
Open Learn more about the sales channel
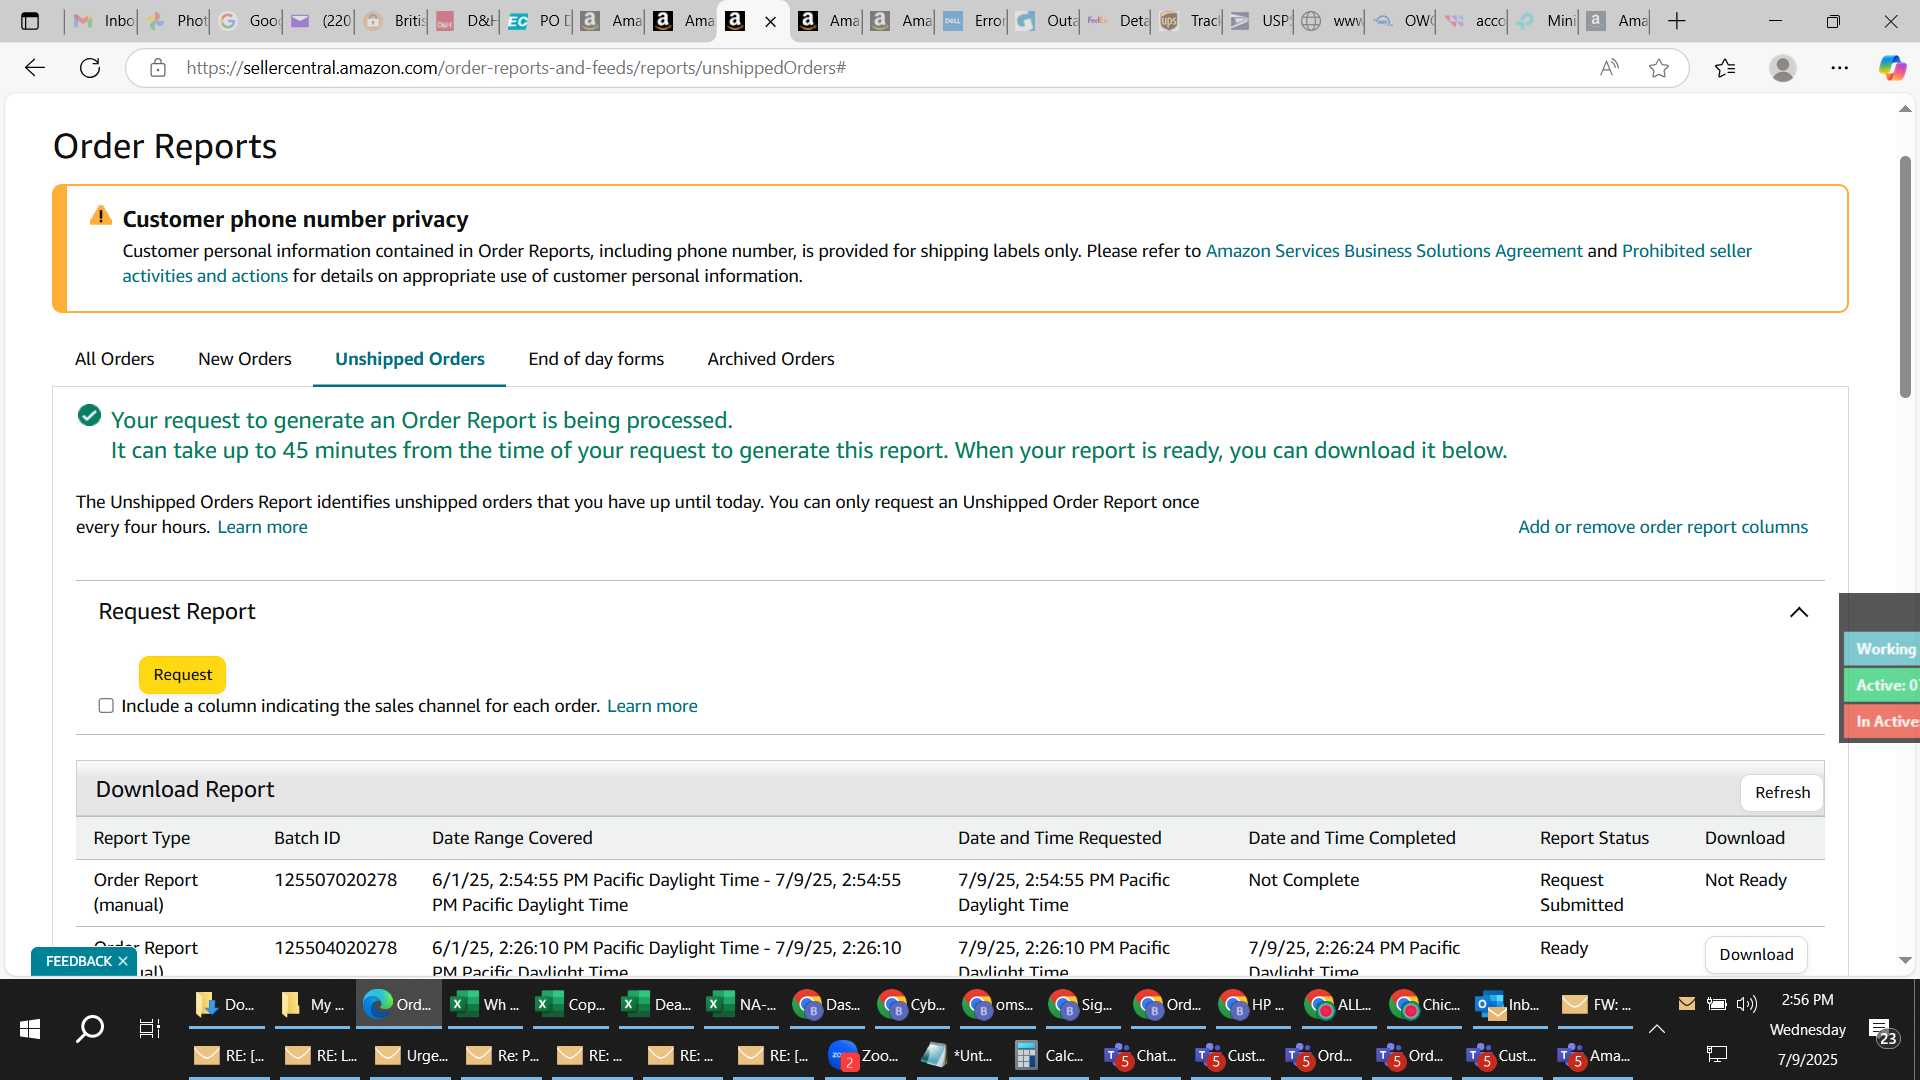652,706
